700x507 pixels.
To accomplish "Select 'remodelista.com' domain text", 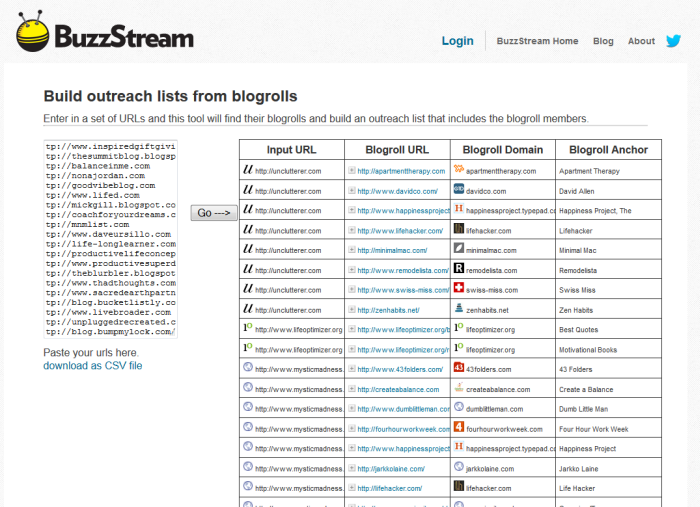I will 492,270.
